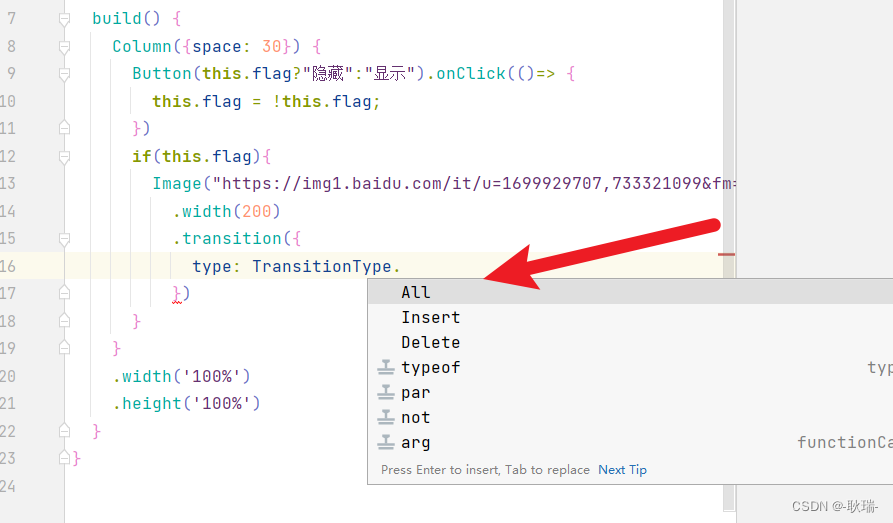Click the template icon beside 'arg'
The height and width of the screenshot is (523, 893).
[x=386, y=443]
